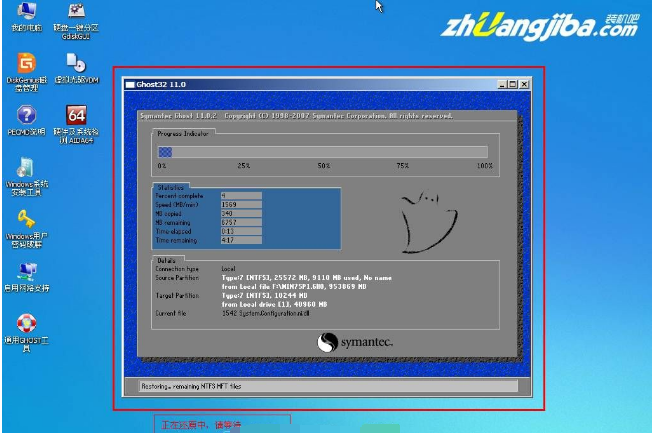Click the ghost mascot drawing
The image size is (656, 433).
click(x=423, y=216)
